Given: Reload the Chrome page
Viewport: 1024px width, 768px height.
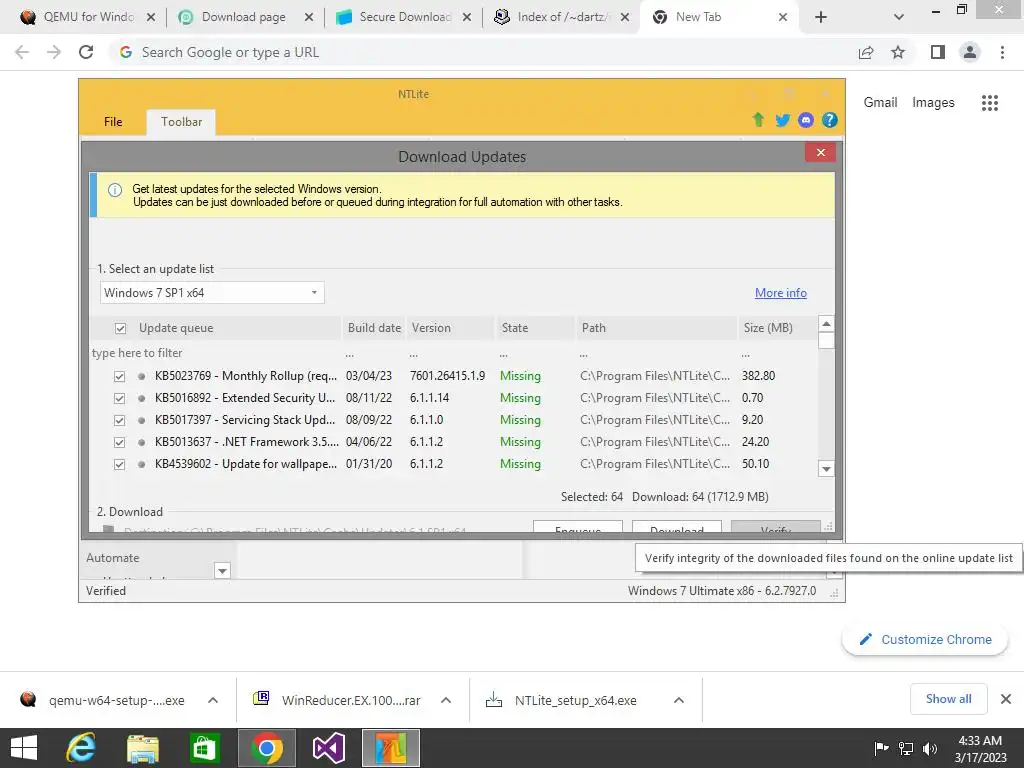Looking at the screenshot, I should [x=86, y=52].
